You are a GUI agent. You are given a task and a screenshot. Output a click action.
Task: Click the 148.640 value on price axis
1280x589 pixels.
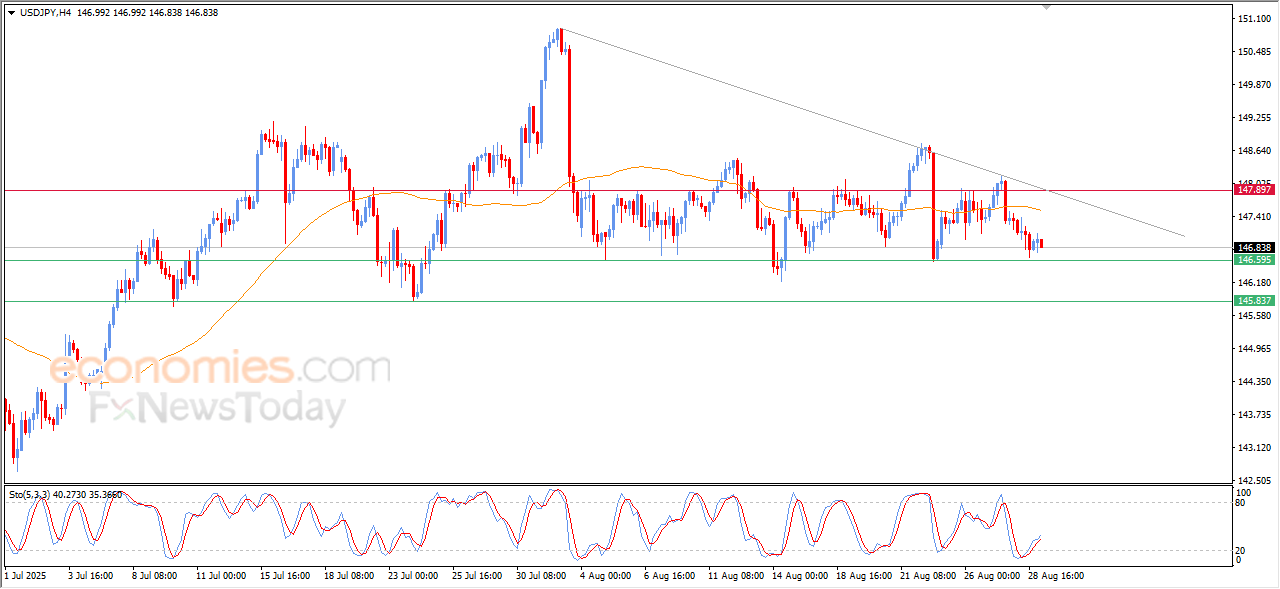pyautogui.click(x=1254, y=151)
